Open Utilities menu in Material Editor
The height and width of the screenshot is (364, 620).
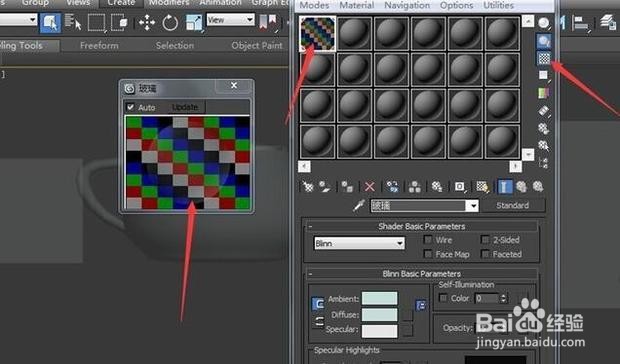coord(499,6)
